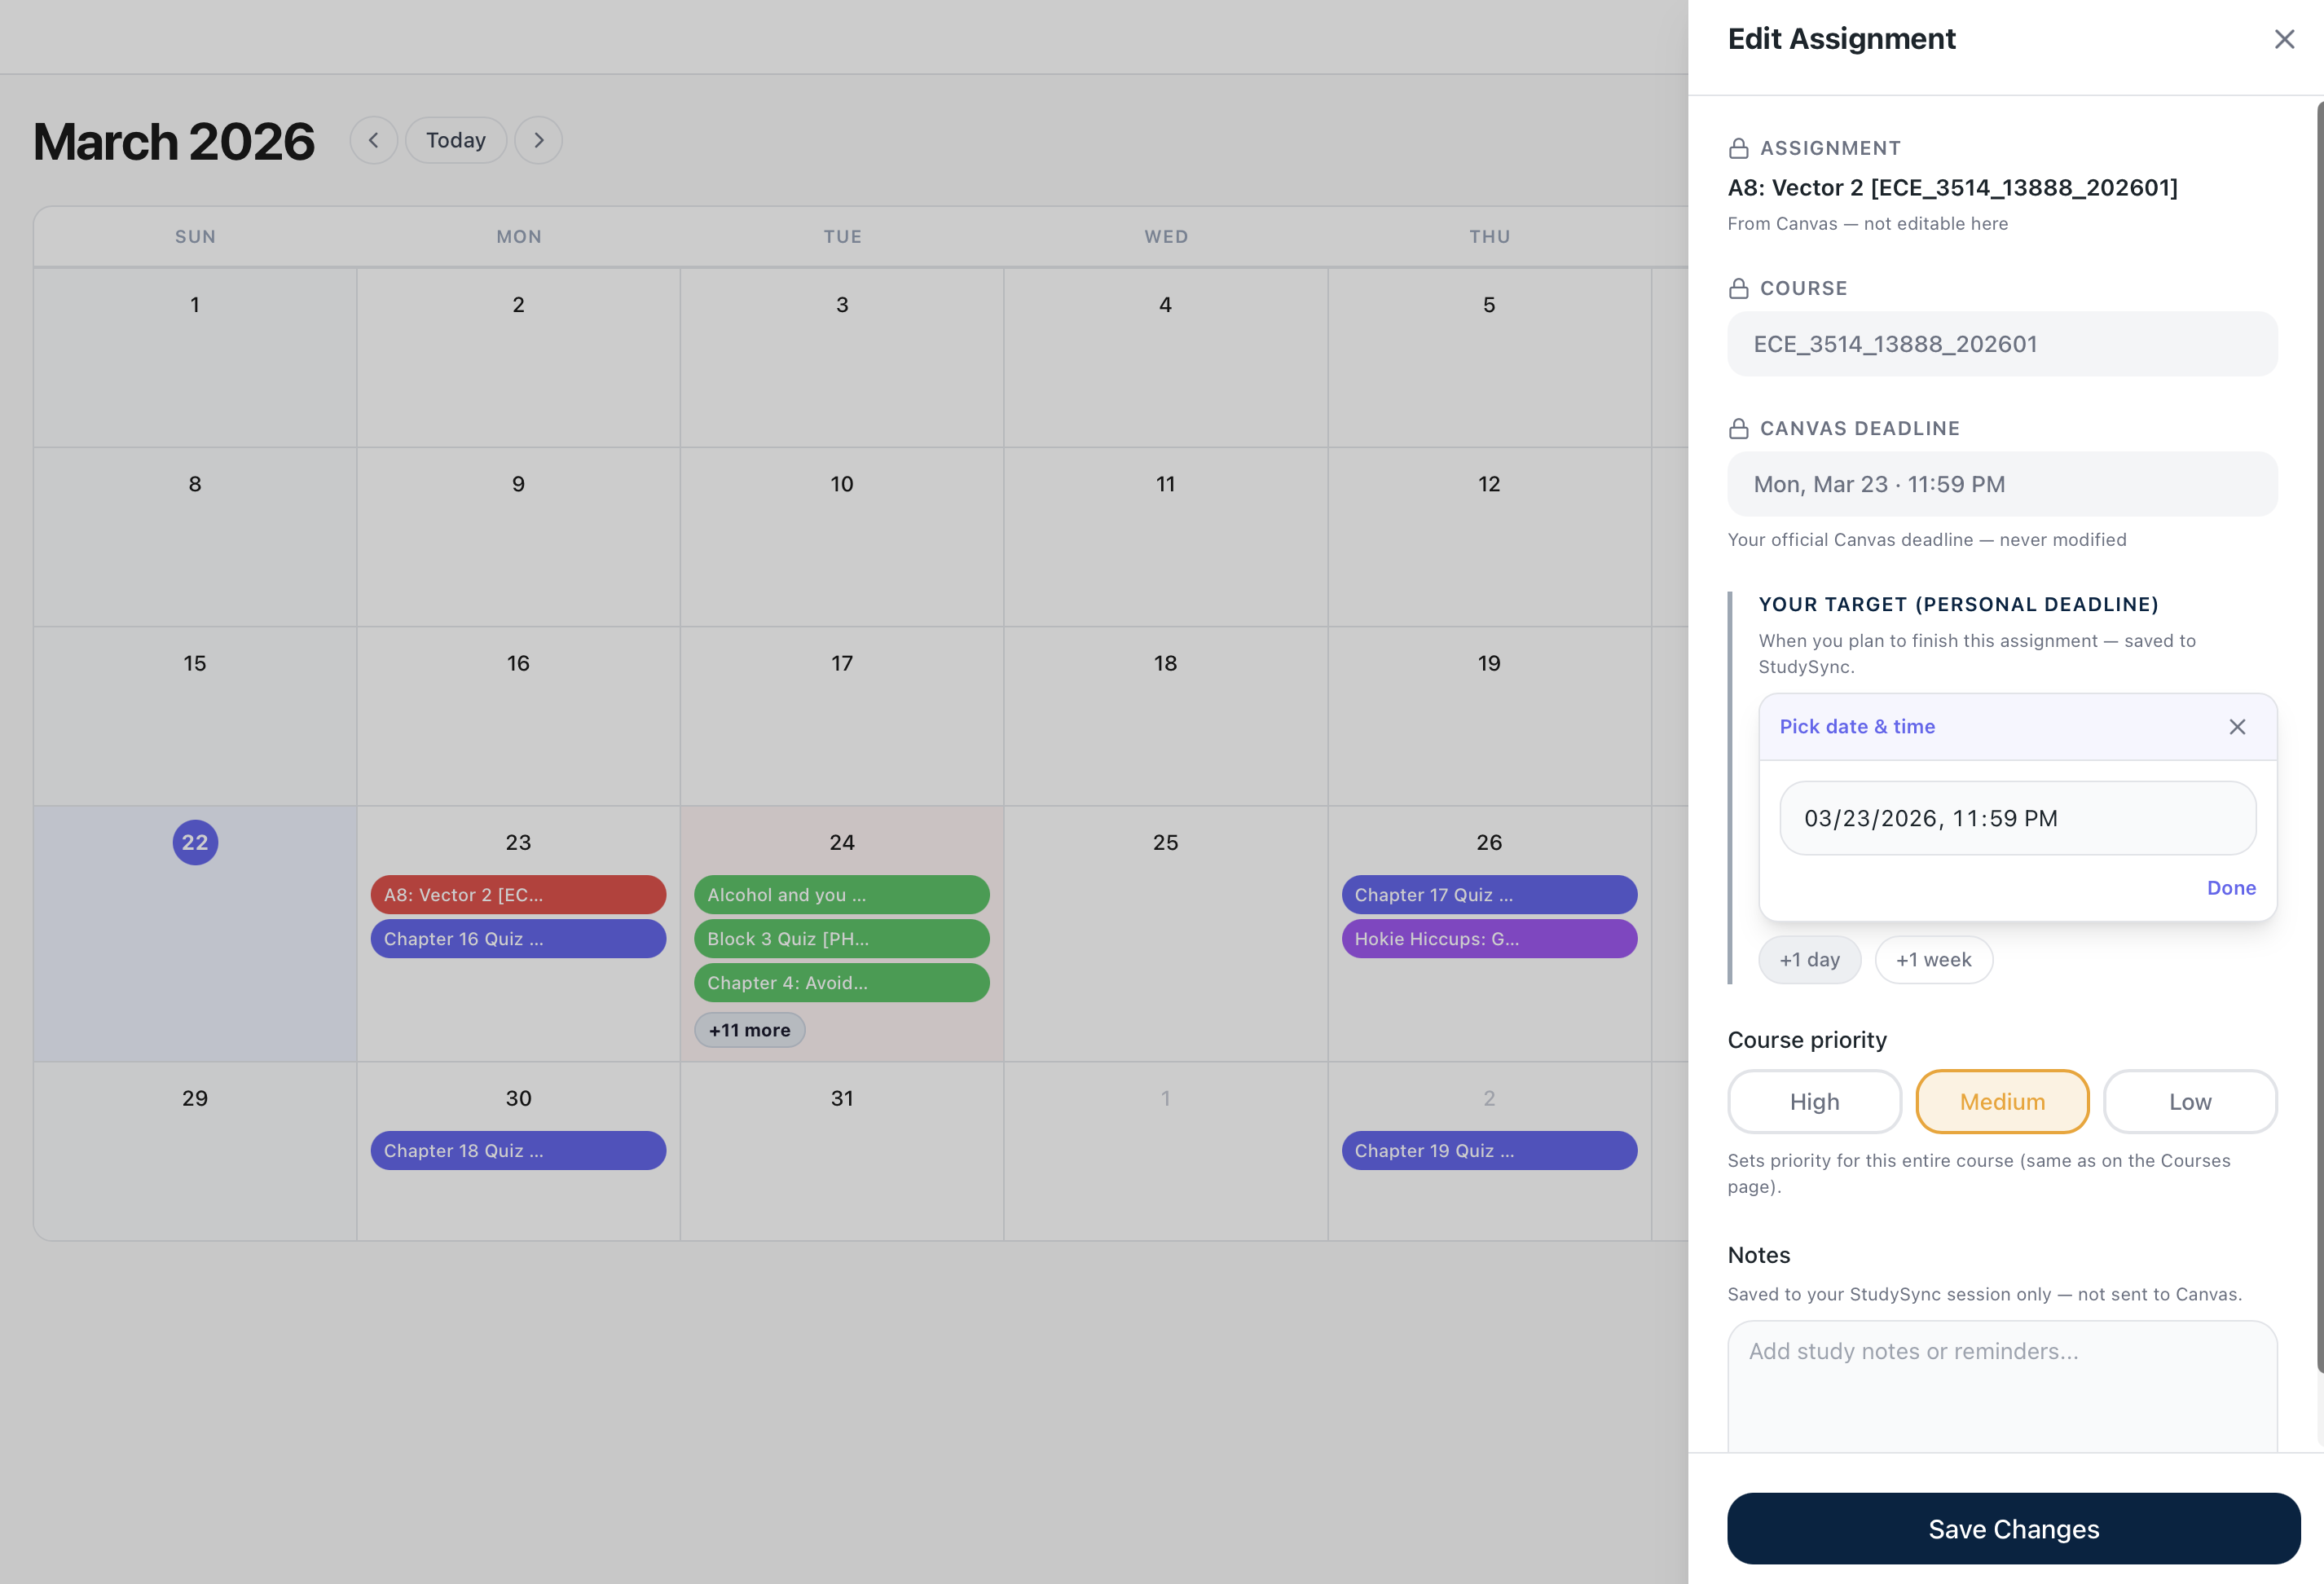The height and width of the screenshot is (1584, 2324).
Task: Add +1 week to target deadline
Action: 1932,960
